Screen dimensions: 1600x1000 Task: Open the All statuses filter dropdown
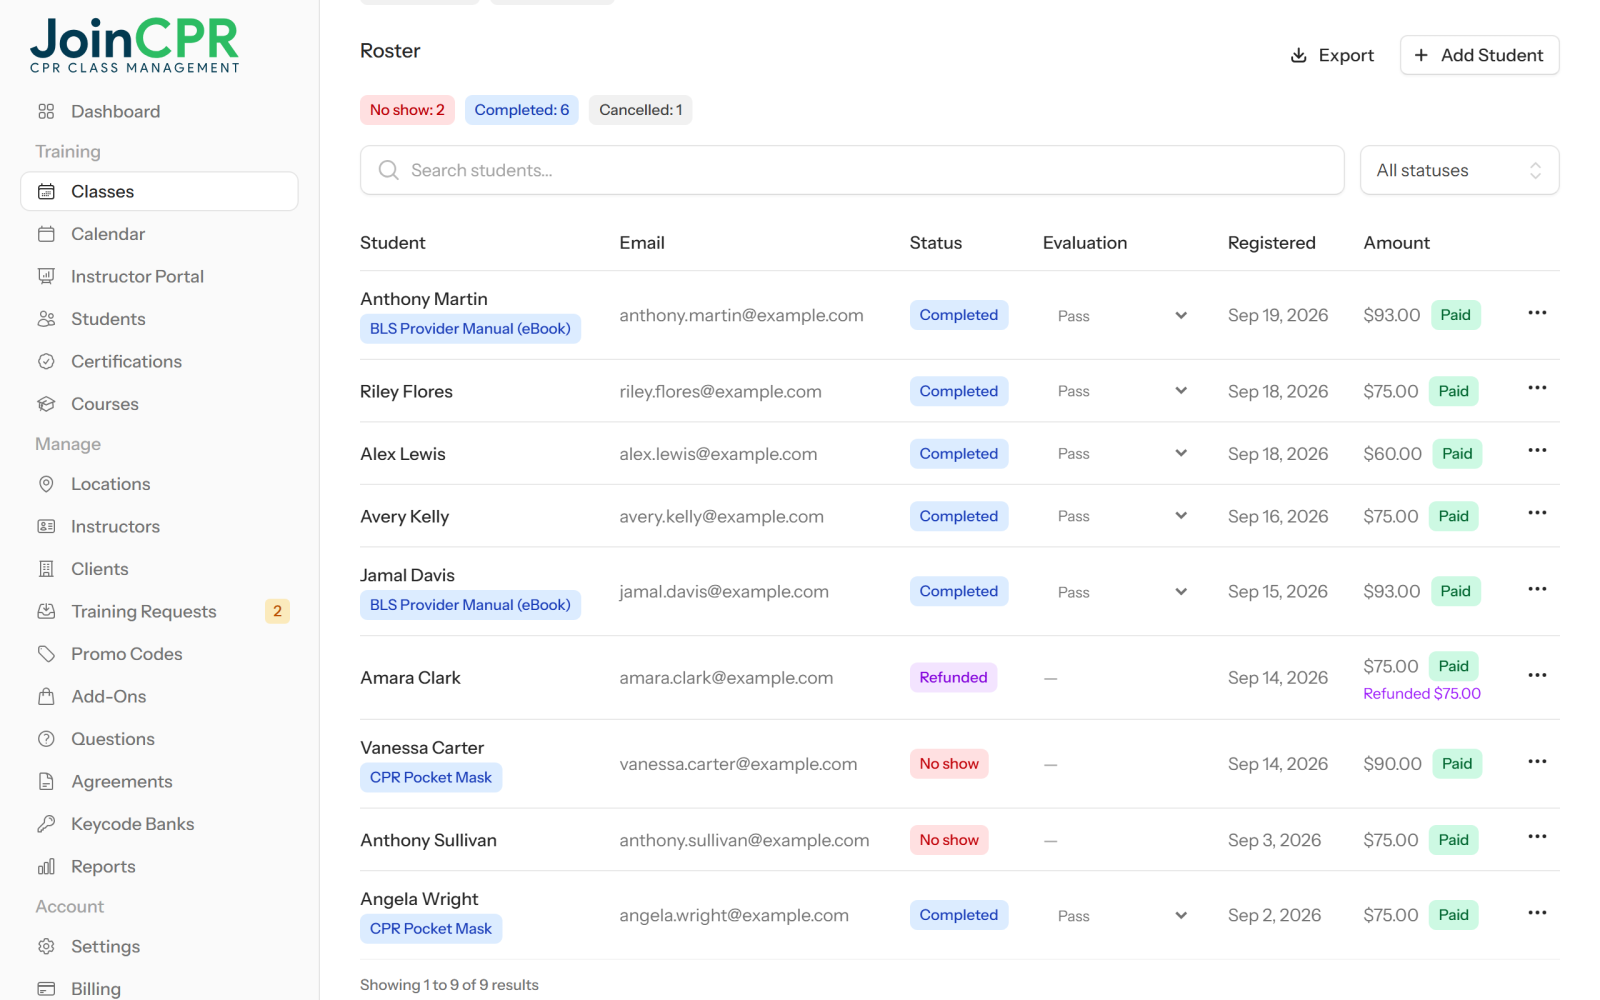1459,170
